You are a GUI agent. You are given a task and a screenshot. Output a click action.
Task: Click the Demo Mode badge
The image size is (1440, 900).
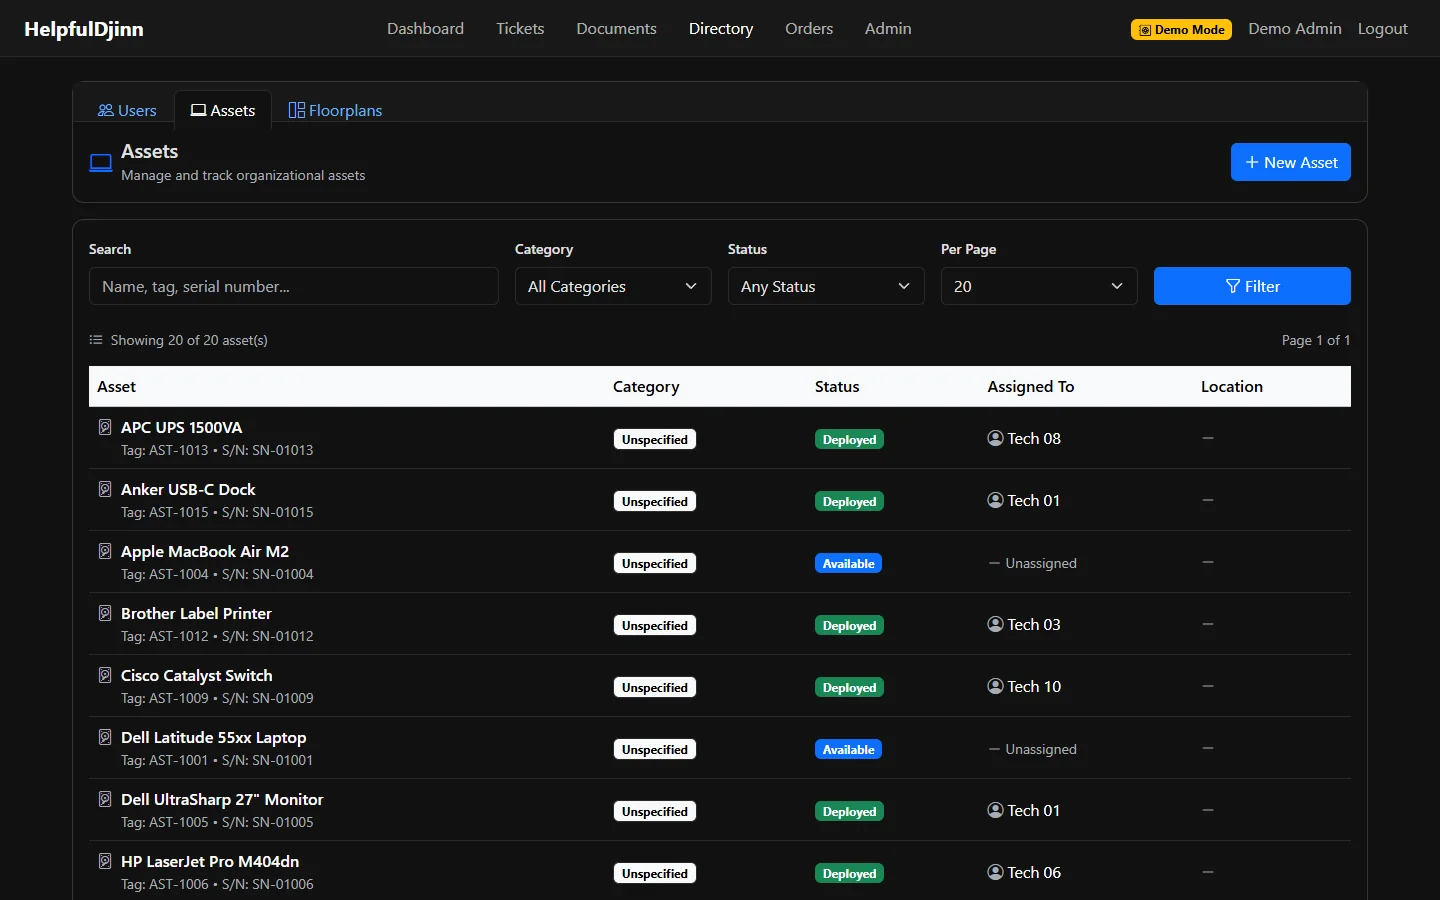1181,30
